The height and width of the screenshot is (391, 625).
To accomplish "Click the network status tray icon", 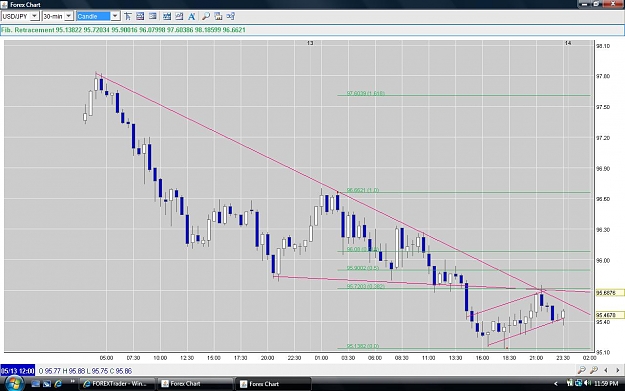I will point(578,383).
